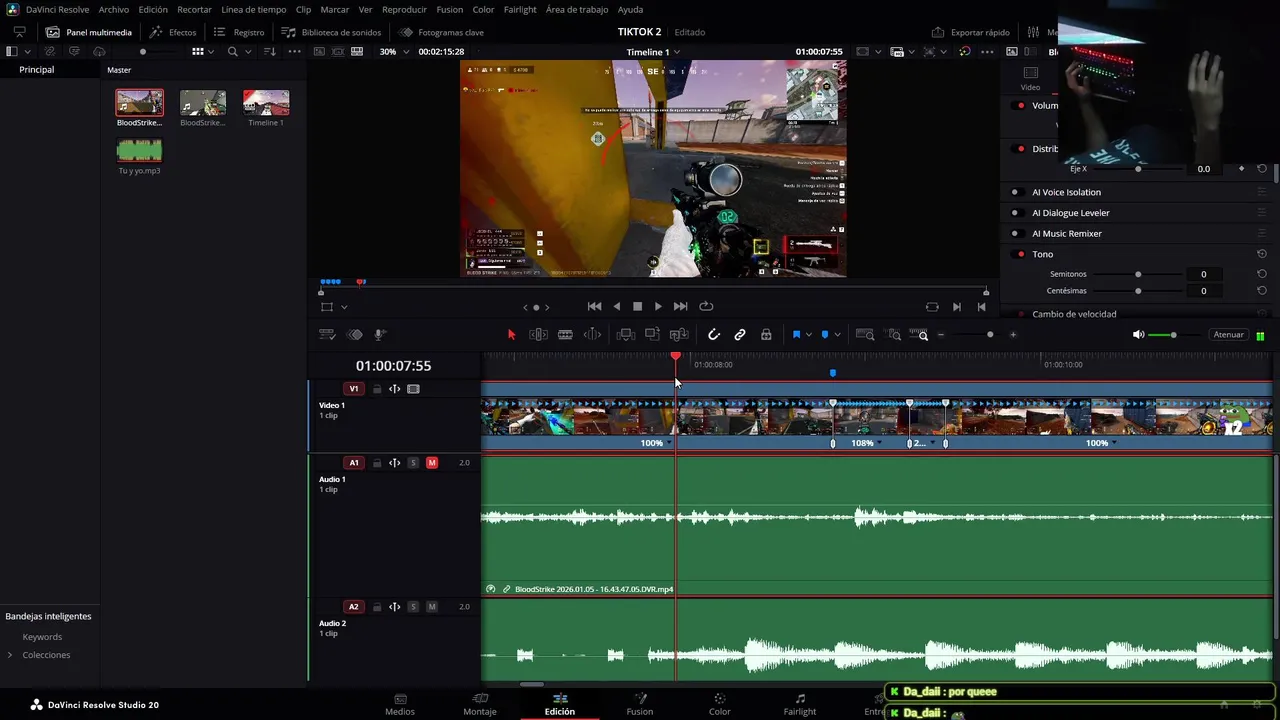Click the Insert clip icon
This screenshot has width=1280, height=720.
point(626,335)
